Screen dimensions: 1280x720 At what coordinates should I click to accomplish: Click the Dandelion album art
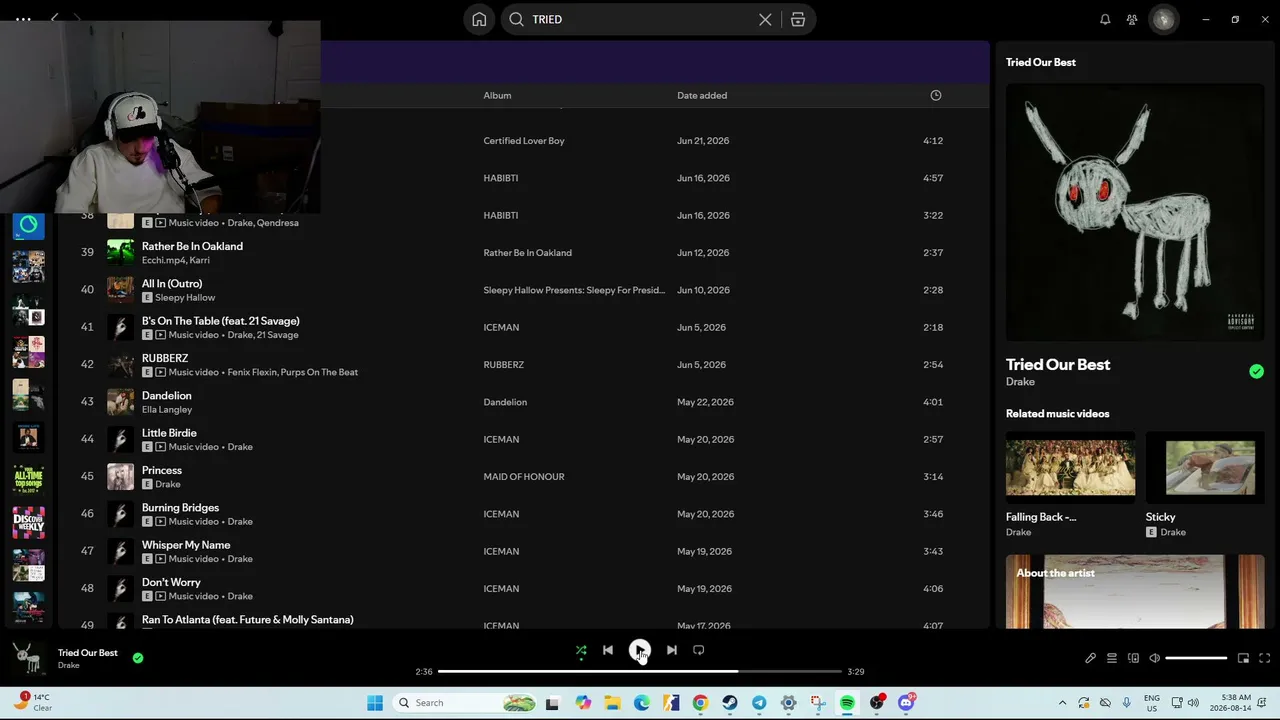click(120, 402)
